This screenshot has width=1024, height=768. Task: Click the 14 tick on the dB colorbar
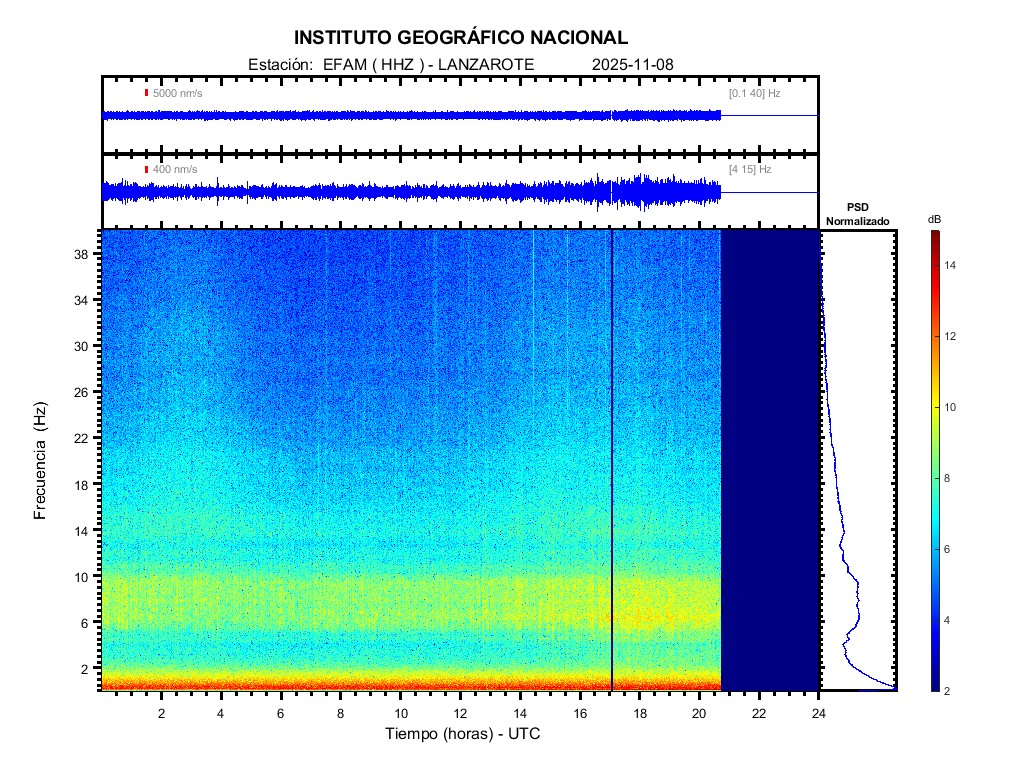tap(953, 266)
